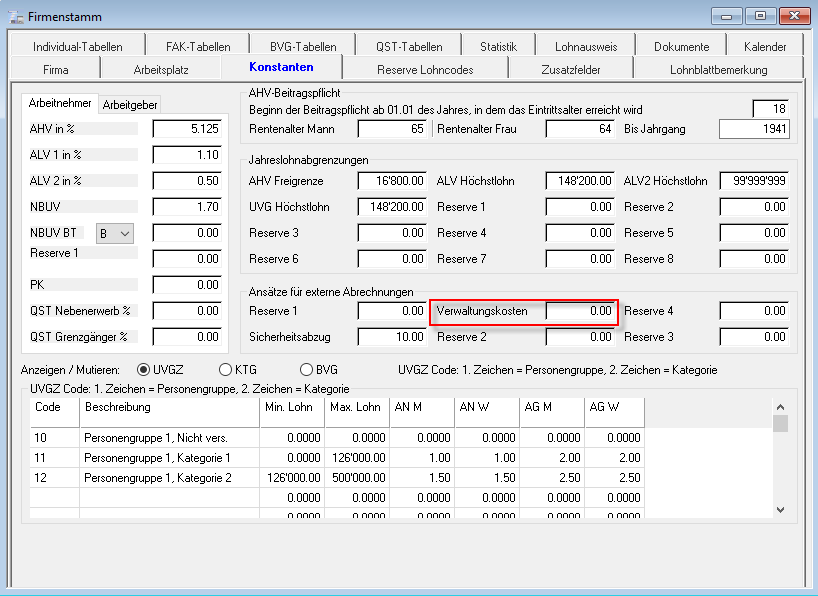Click the Beschreibung column header

(170, 412)
